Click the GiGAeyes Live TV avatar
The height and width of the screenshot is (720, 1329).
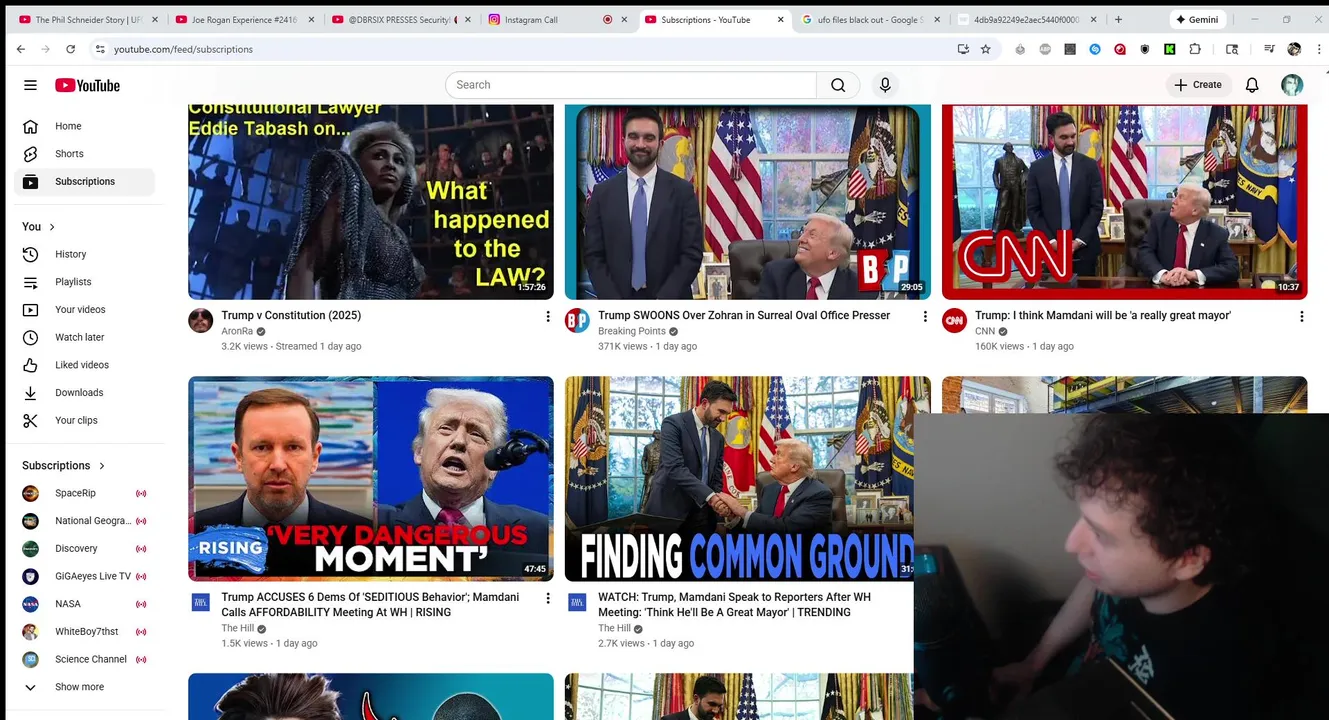click(31, 576)
